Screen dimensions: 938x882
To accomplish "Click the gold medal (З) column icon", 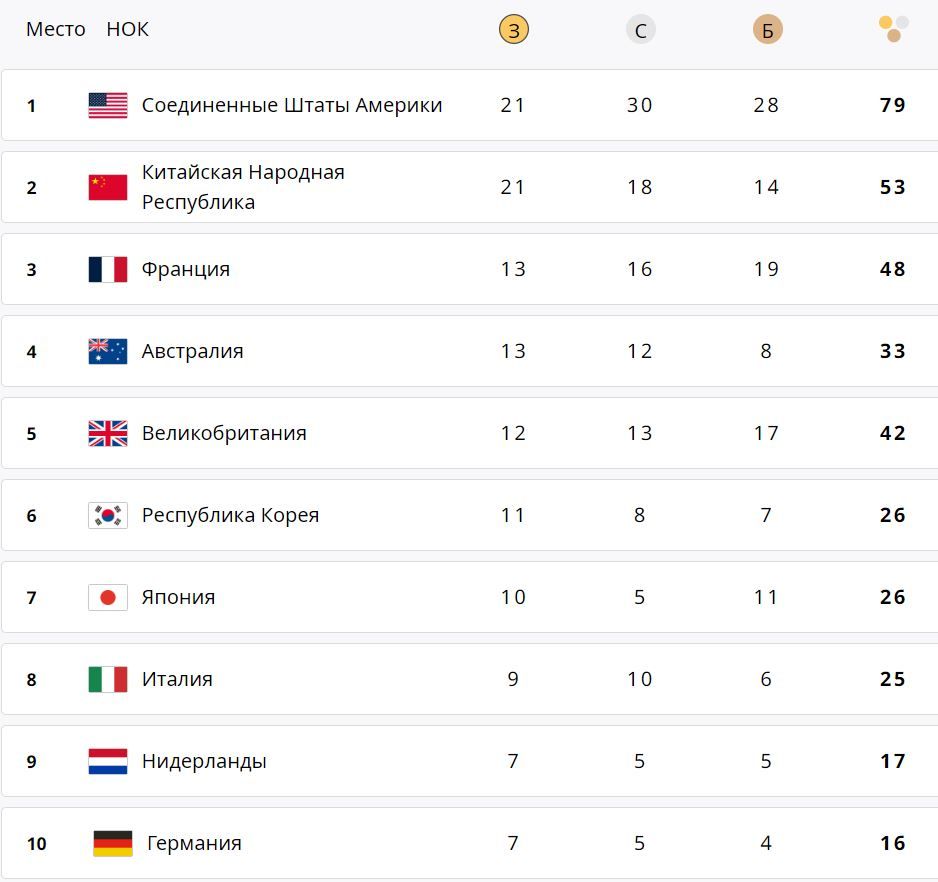I will pos(513,29).
